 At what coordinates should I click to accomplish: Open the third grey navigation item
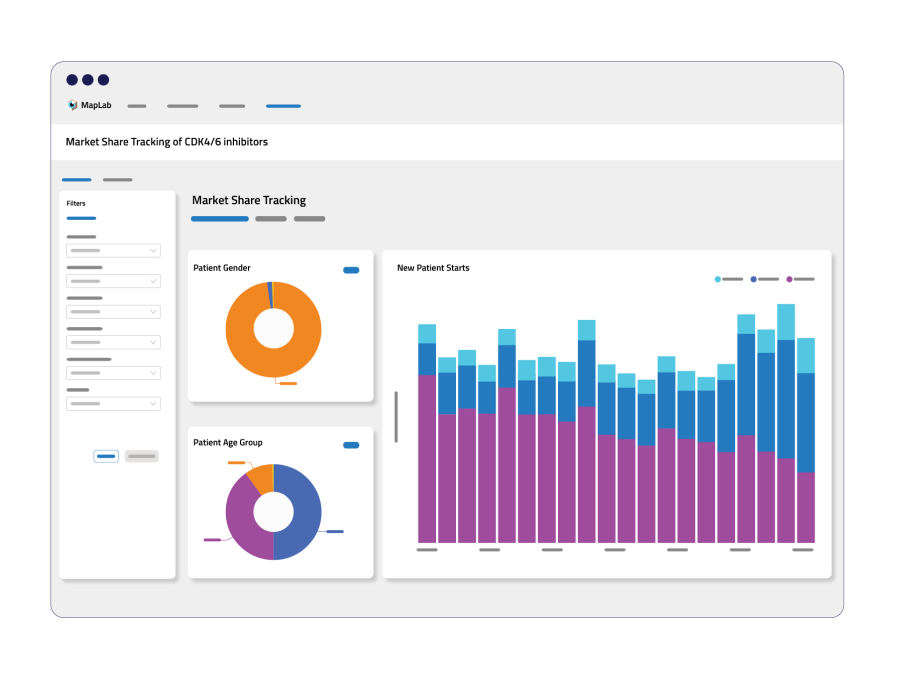(x=232, y=106)
